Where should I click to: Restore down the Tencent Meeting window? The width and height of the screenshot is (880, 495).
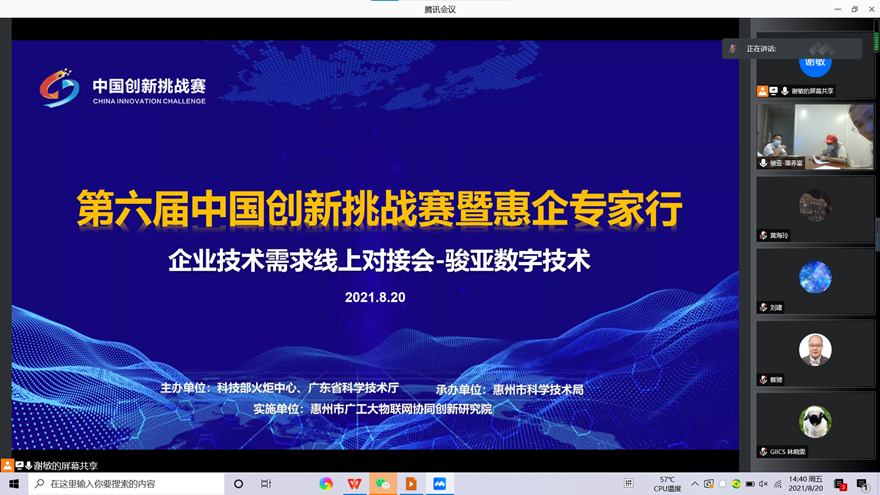855,9
